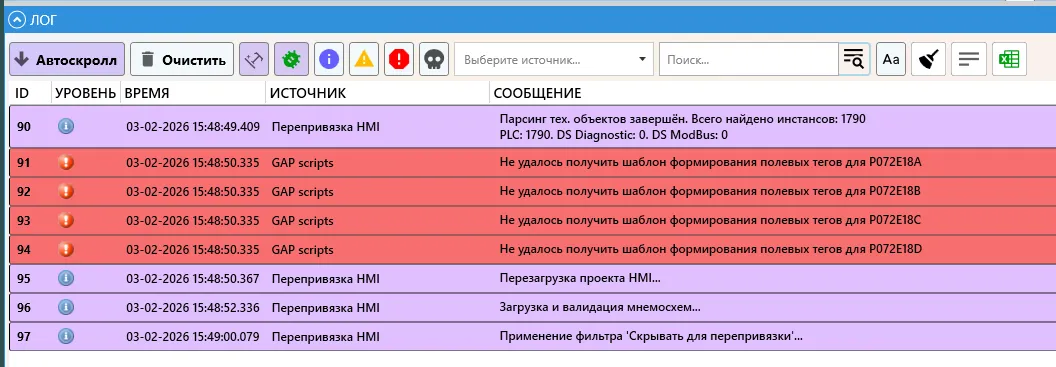Viewport: 1056px width, 367px height.
Task: Click ID number 92
Action: tap(24, 192)
